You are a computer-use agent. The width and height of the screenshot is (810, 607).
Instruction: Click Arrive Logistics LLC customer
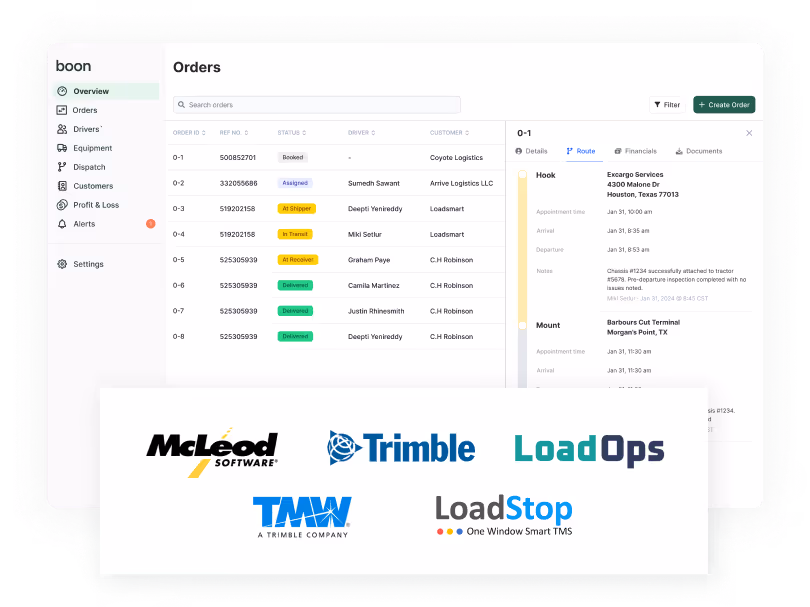(461, 183)
